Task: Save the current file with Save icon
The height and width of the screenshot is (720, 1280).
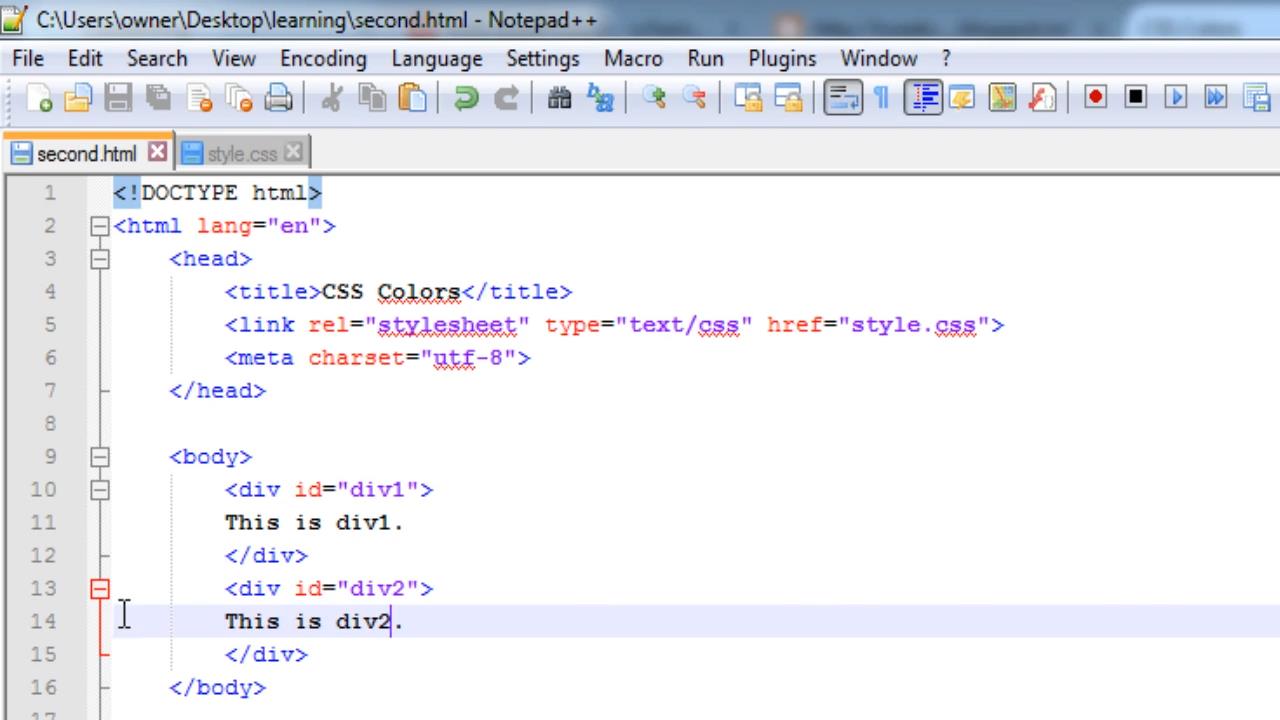Action: coord(118,97)
